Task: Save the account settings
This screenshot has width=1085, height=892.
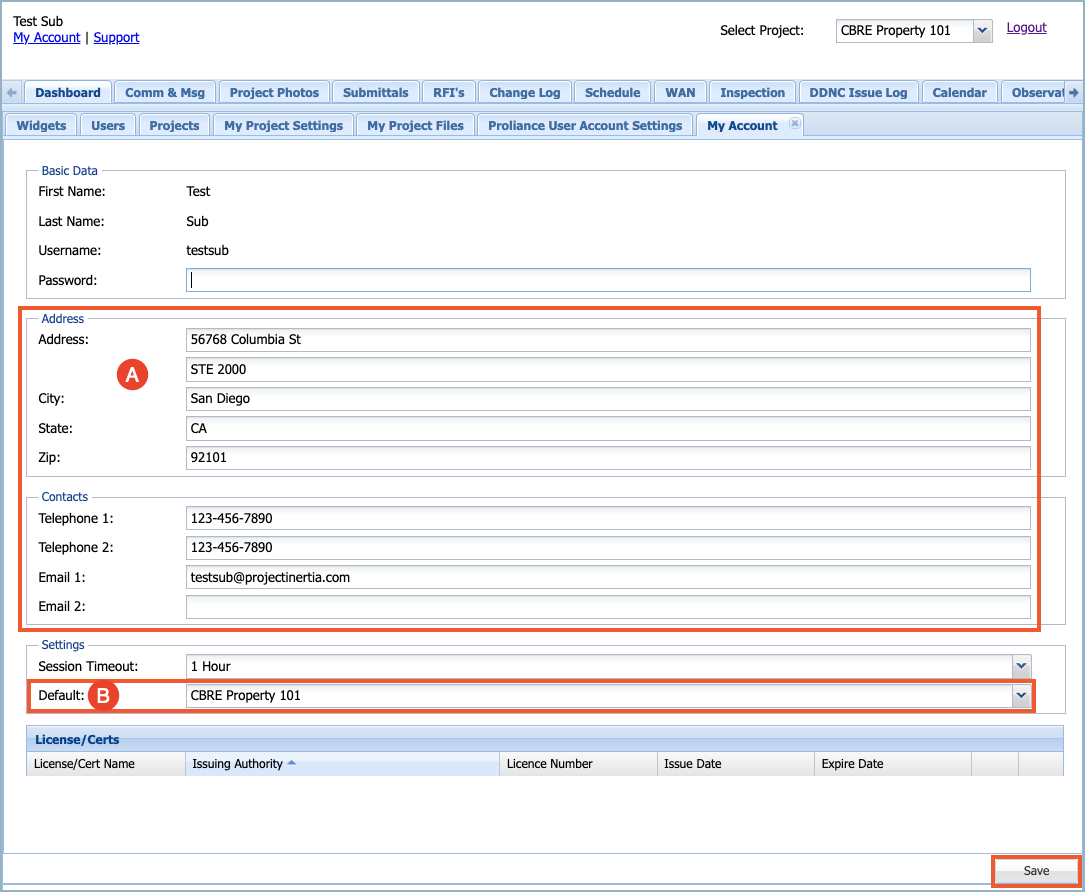Action: point(1036,871)
